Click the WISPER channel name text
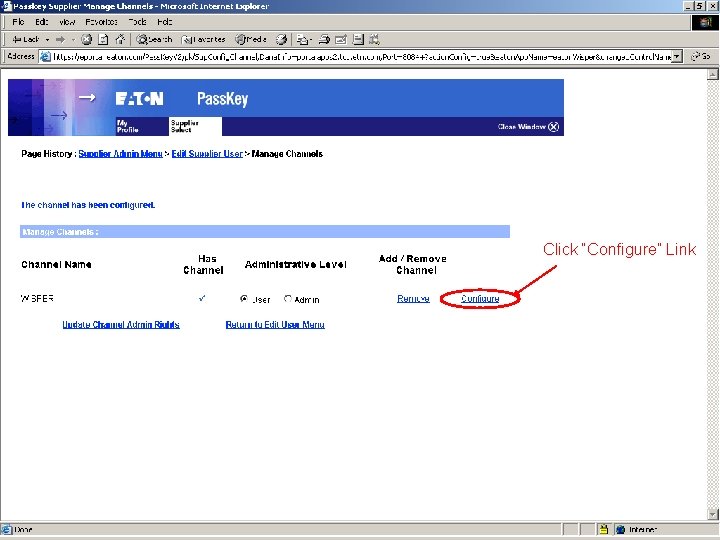This screenshot has height=540, width=720. tap(37, 298)
